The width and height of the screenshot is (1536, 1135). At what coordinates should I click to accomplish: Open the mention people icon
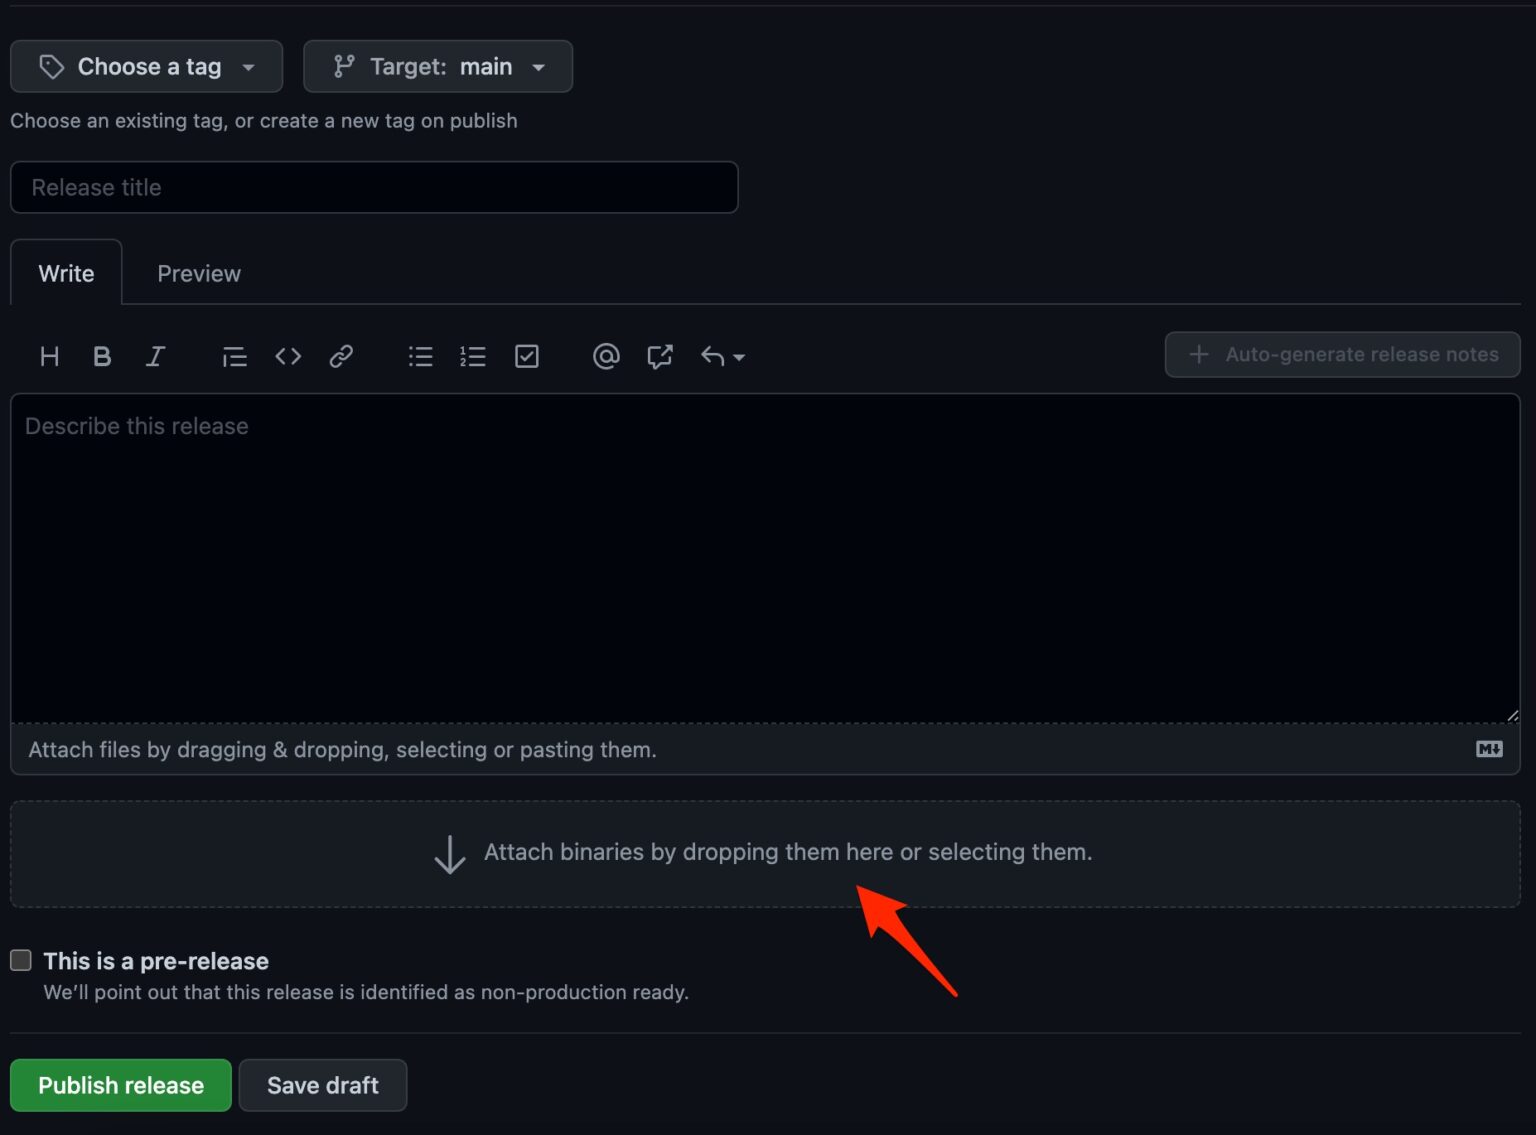point(606,356)
